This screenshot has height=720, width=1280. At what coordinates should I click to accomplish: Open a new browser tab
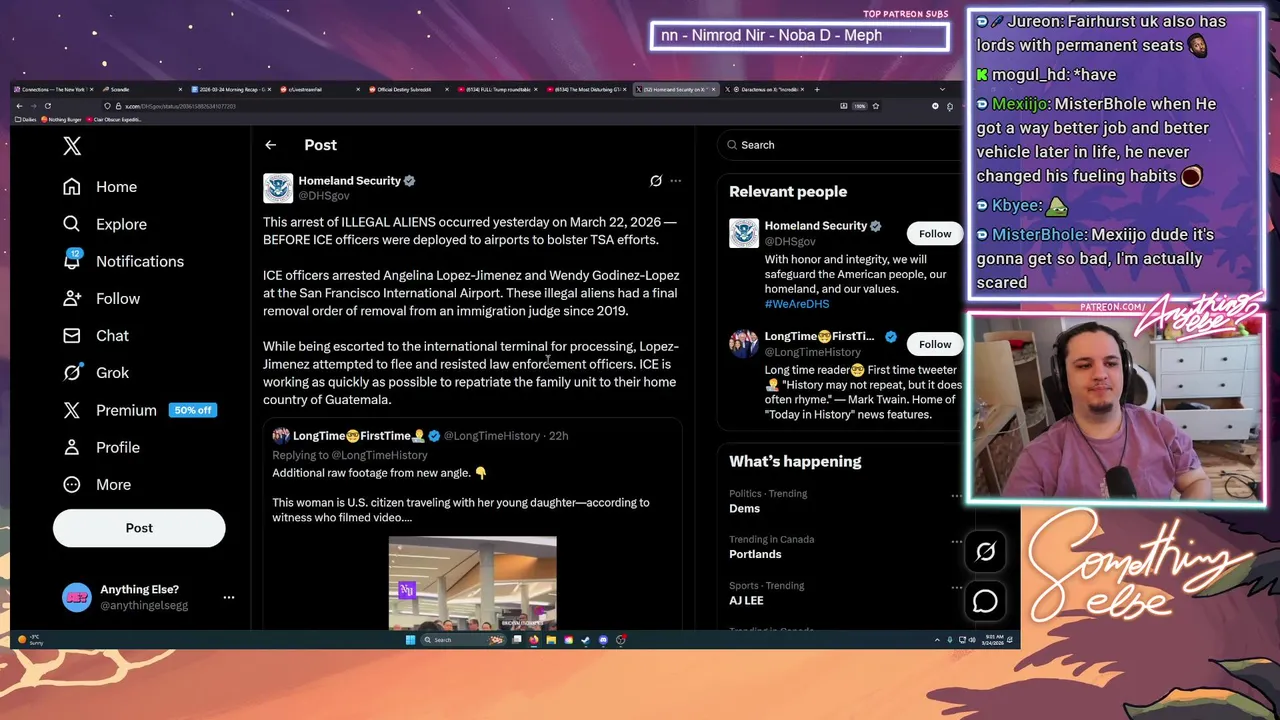[x=817, y=89]
